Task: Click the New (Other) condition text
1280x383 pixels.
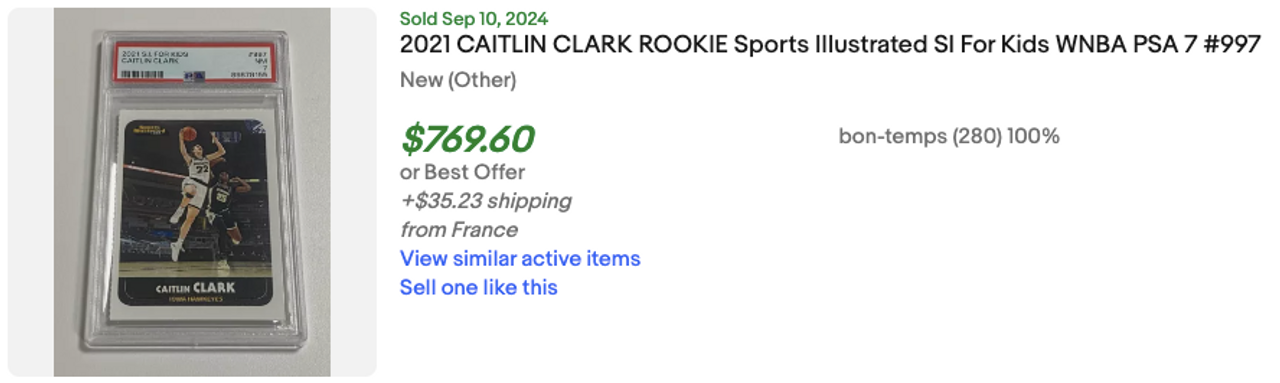Action: 458,80
